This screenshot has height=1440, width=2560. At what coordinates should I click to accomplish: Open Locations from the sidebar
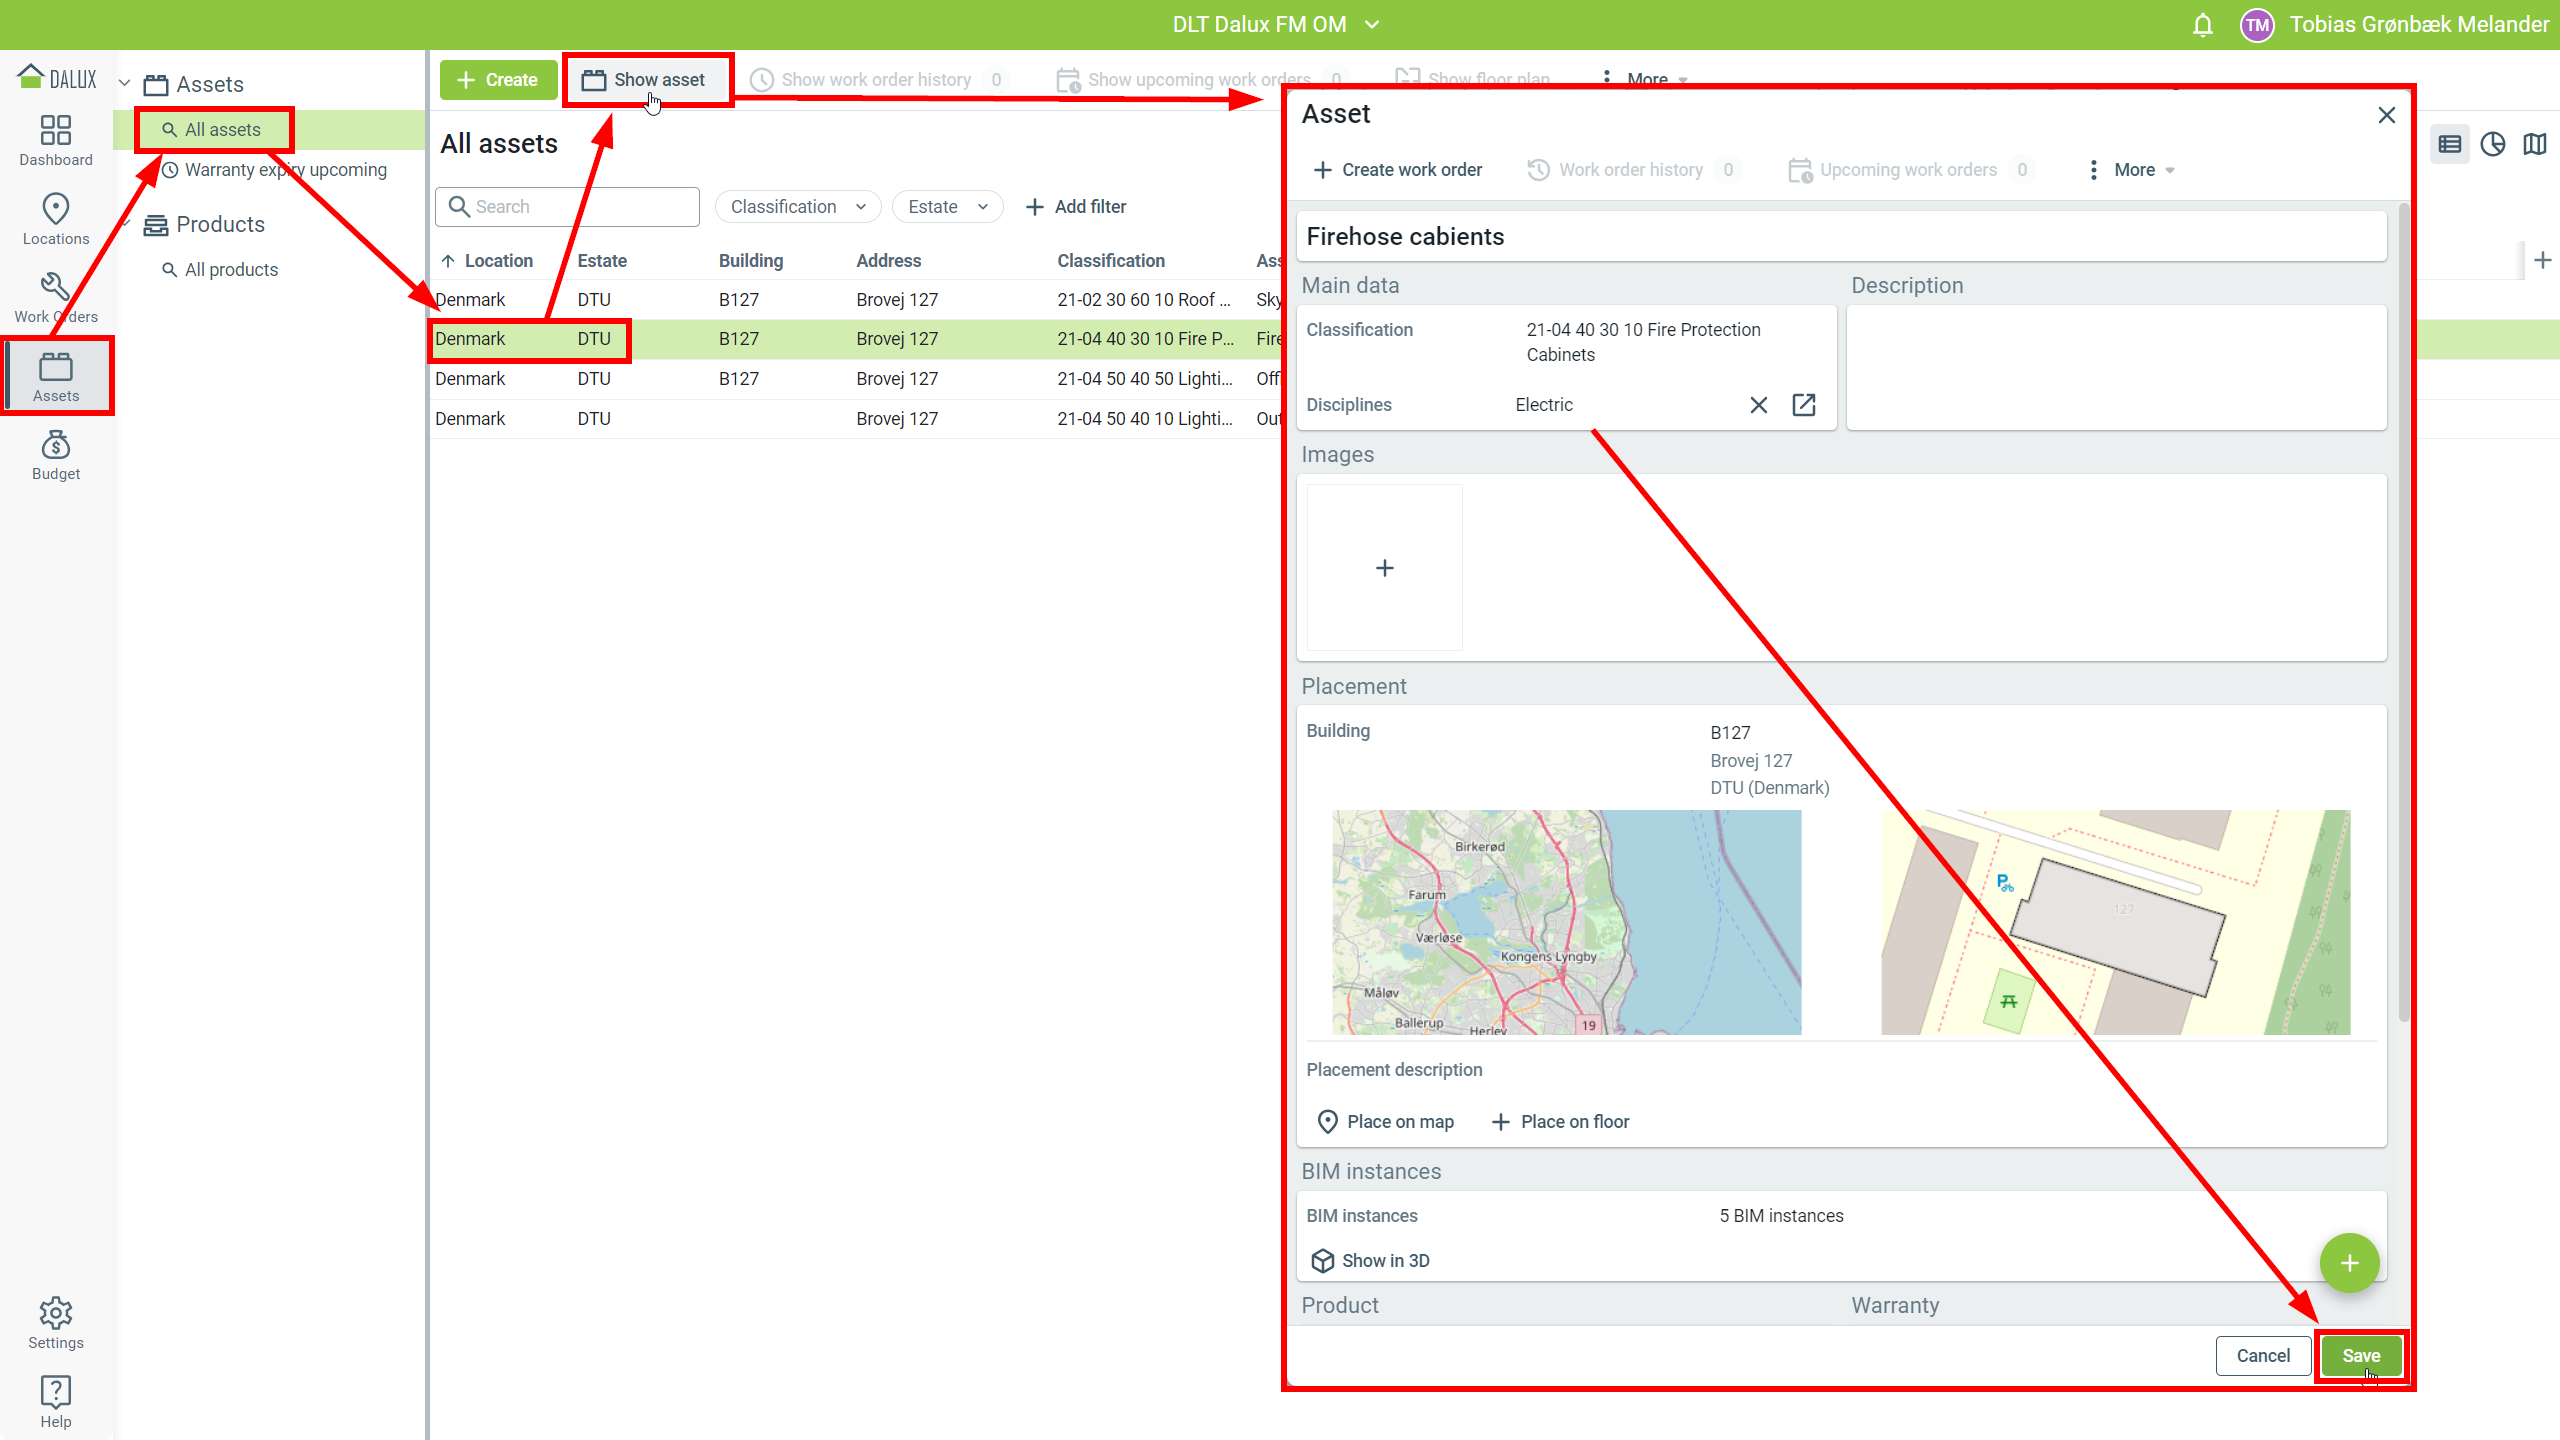pos(56,219)
